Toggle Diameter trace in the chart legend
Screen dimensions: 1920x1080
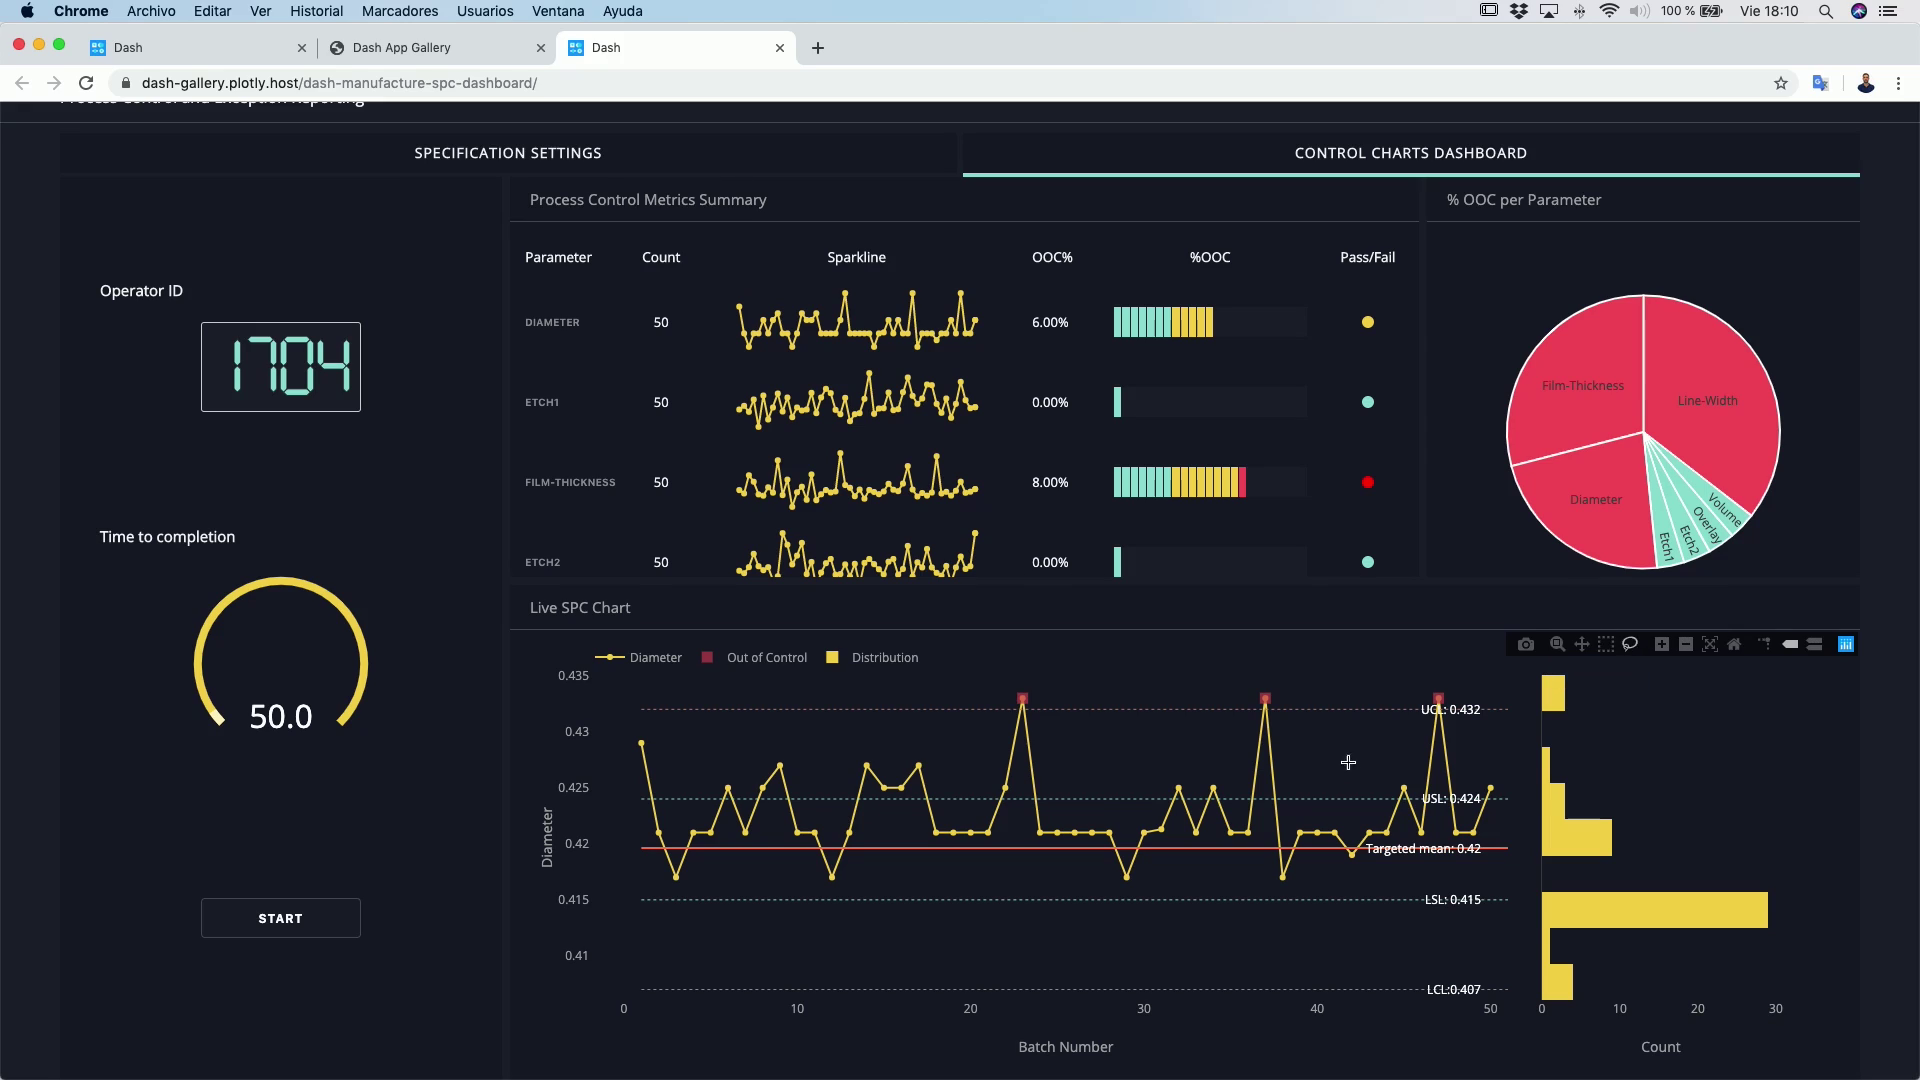coord(654,658)
